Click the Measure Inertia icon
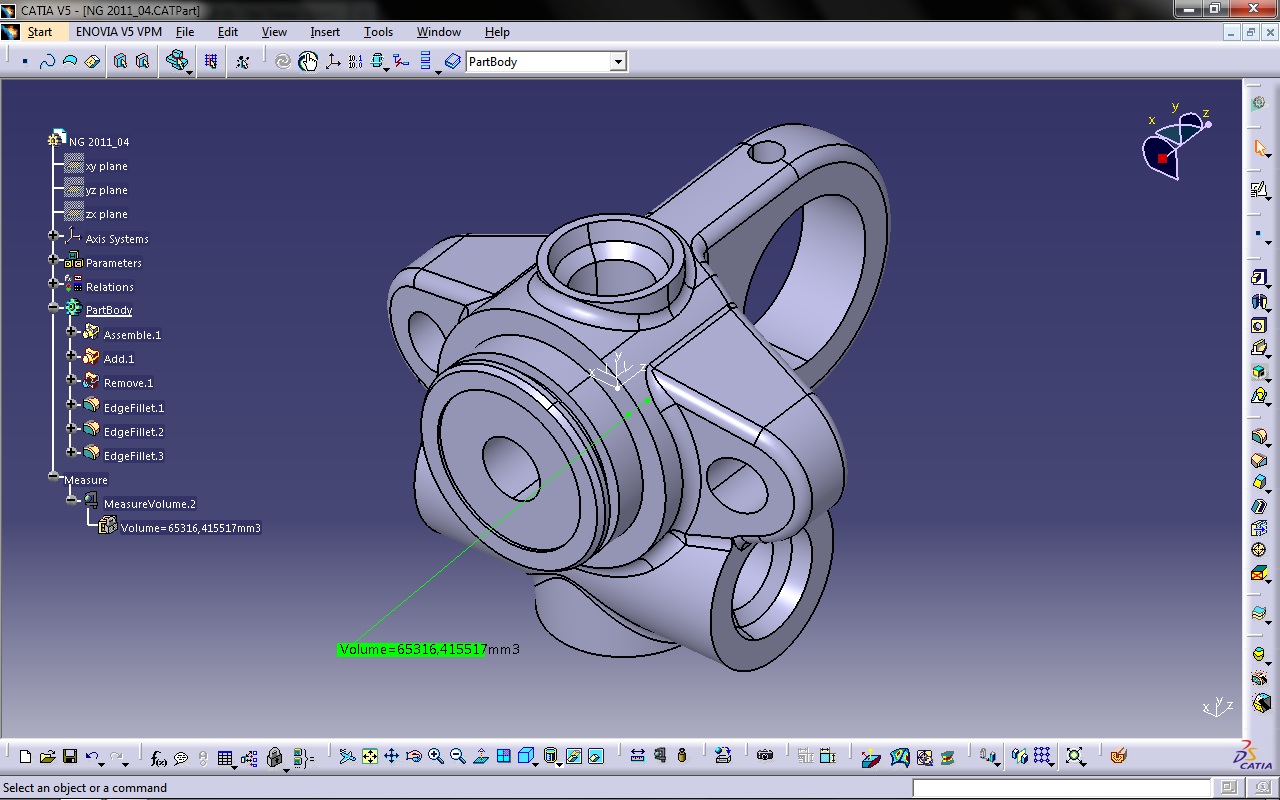Viewport: 1280px width, 800px height. click(682, 757)
